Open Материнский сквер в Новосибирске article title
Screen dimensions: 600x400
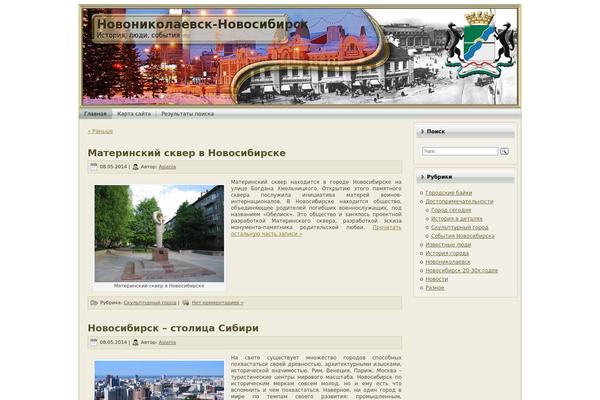pyautogui.click(x=186, y=153)
